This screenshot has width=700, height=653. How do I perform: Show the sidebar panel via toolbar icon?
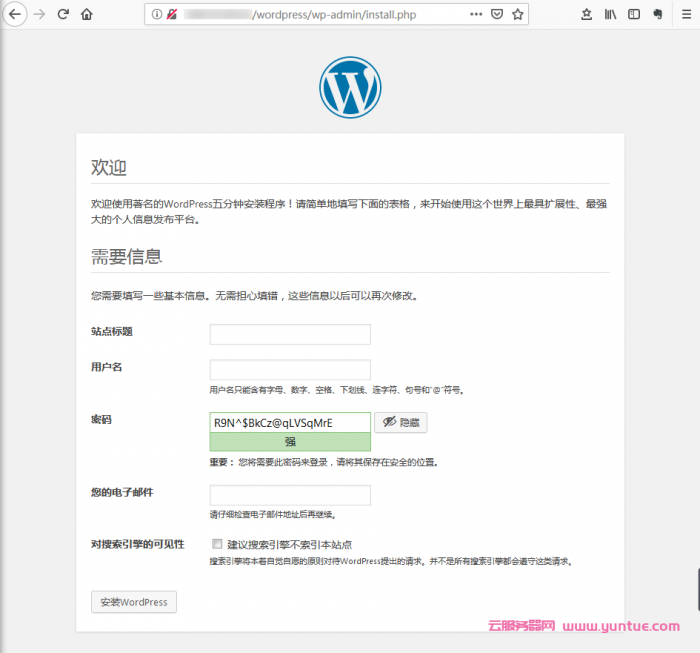pyautogui.click(x=634, y=14)
